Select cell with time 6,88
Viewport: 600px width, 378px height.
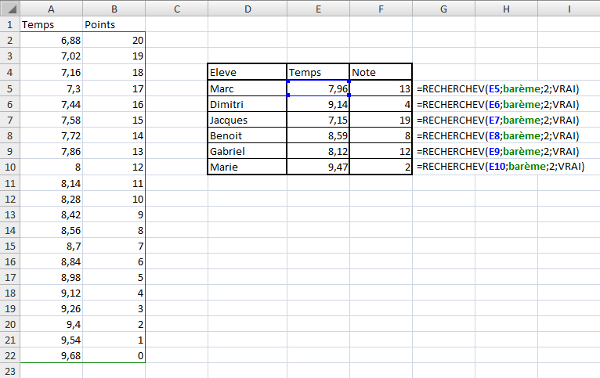[51, 40]
